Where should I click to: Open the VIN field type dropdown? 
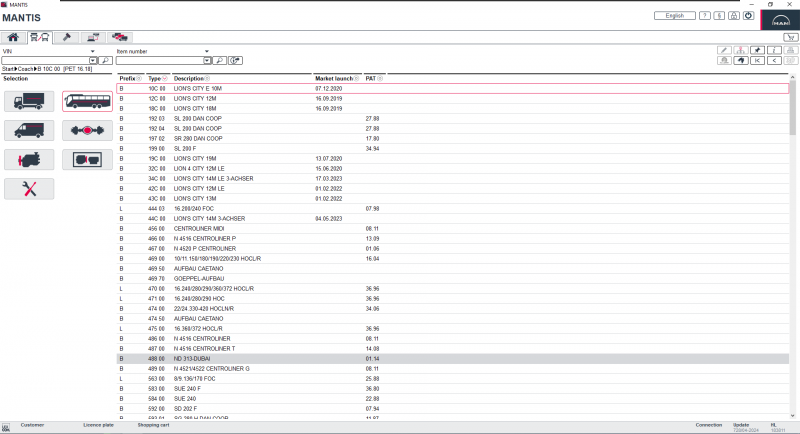(92, 52)
